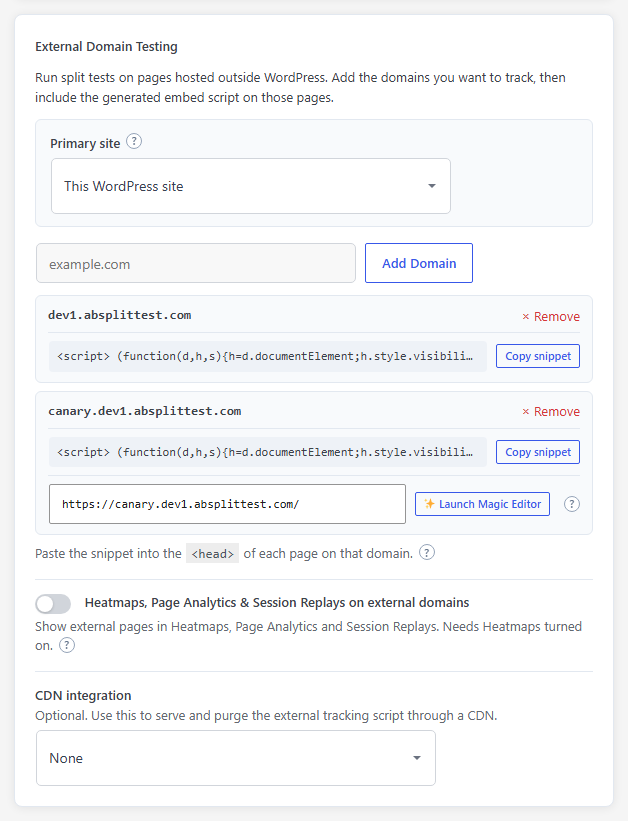Open help icon after 'of each page on that domain'
This screenshot has width=628, height=821.
click(x=427, y=553)
